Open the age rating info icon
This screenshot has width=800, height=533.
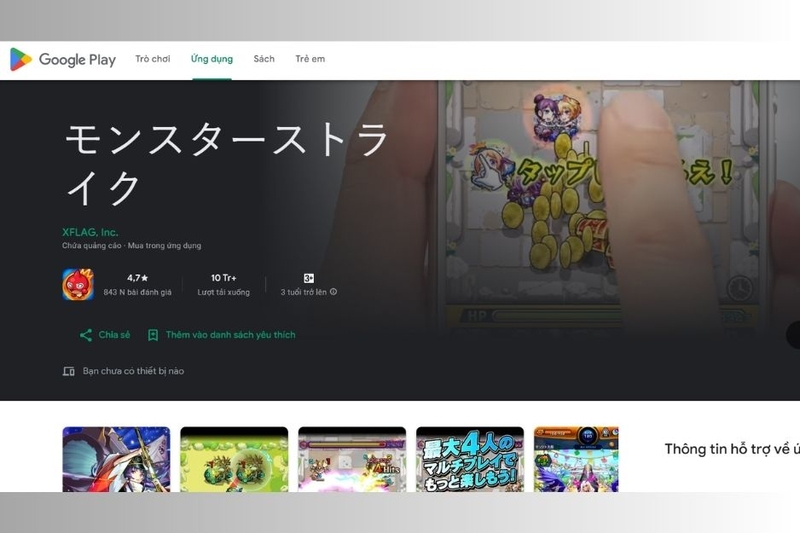[x=333, y=292]
